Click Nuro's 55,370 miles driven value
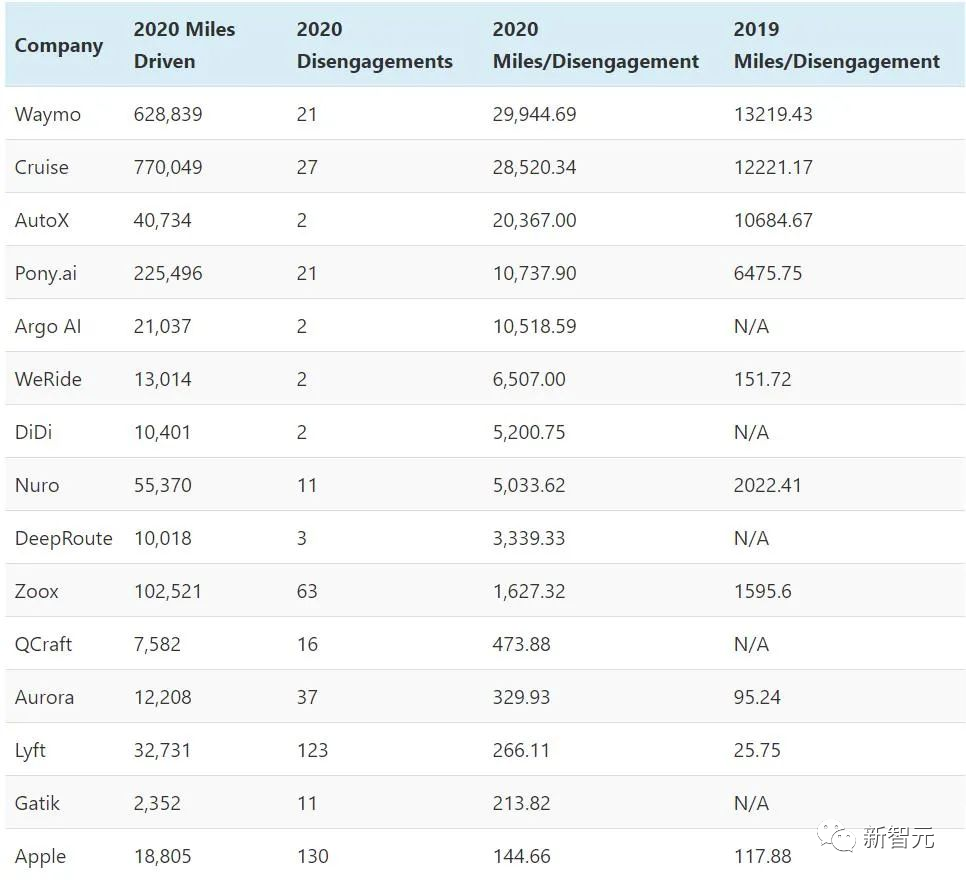The image size is (966, 880). 163,485
